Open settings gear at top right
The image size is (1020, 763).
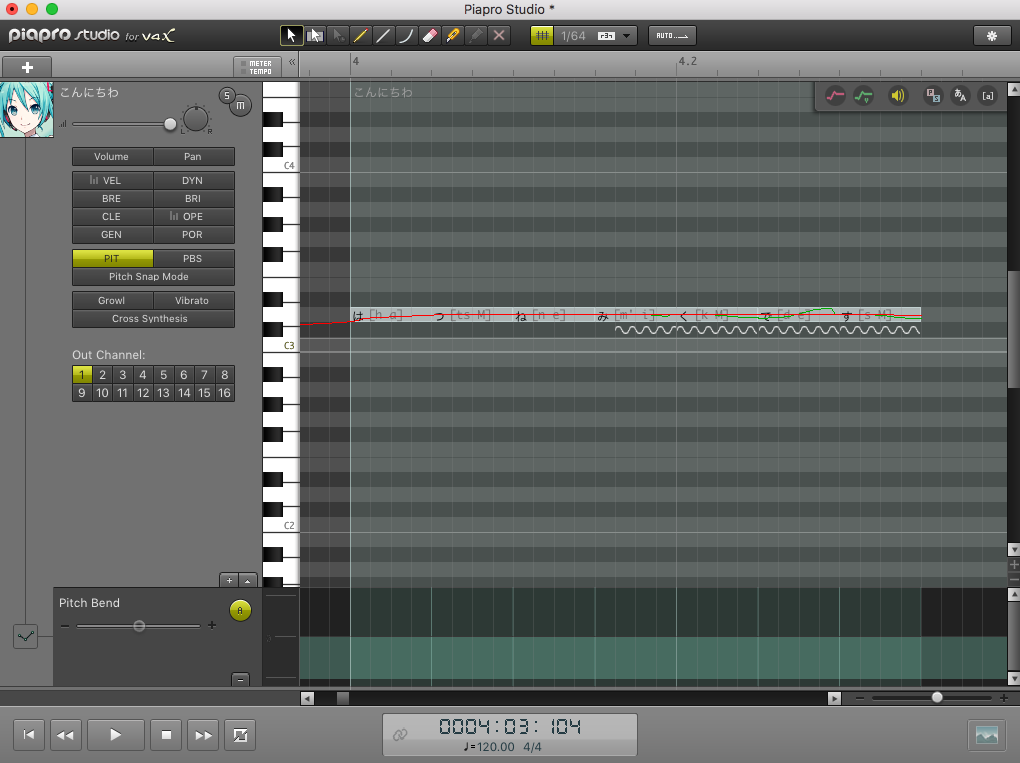[x=991, y=36]
